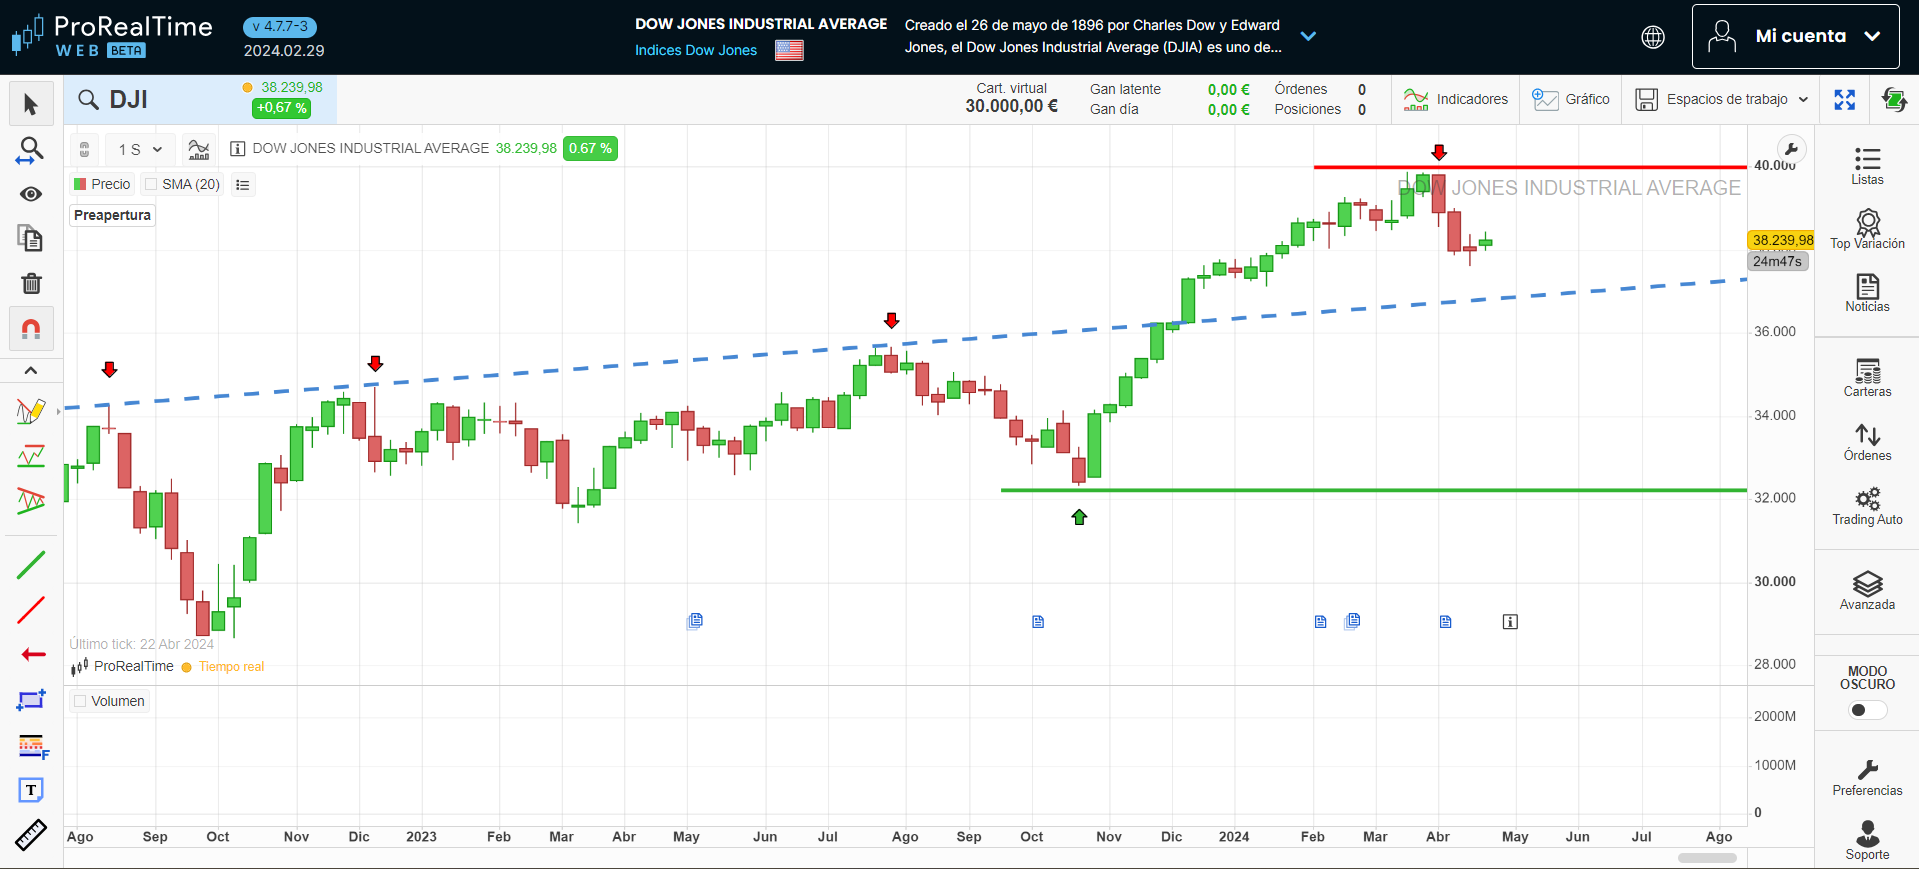This screenshot has width=1919, height=869.
Task: Expand the index description chevron
Action: click(x=1308, y=36)
